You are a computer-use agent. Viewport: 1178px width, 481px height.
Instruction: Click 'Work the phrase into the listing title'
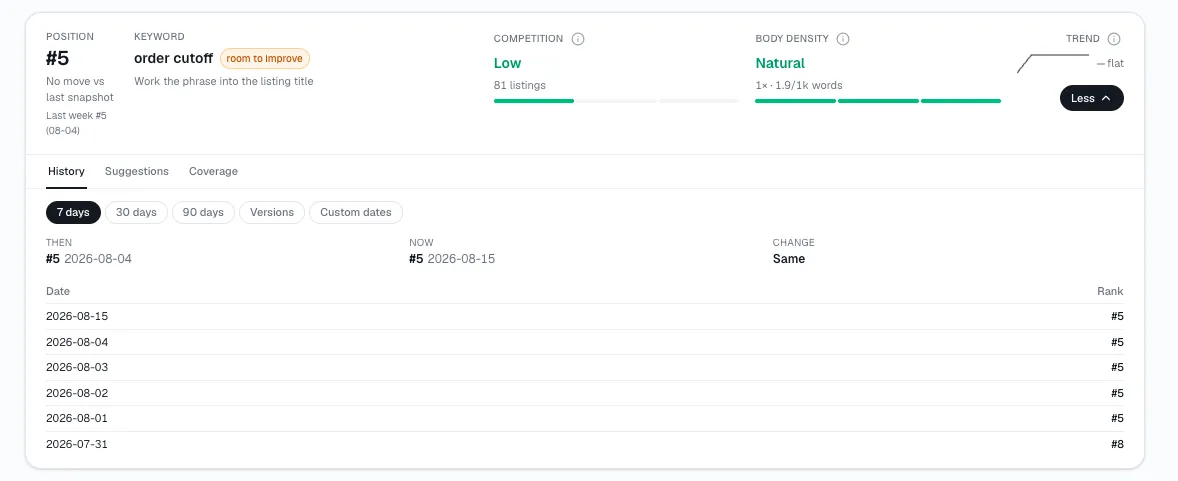click(x=224, y=81)
